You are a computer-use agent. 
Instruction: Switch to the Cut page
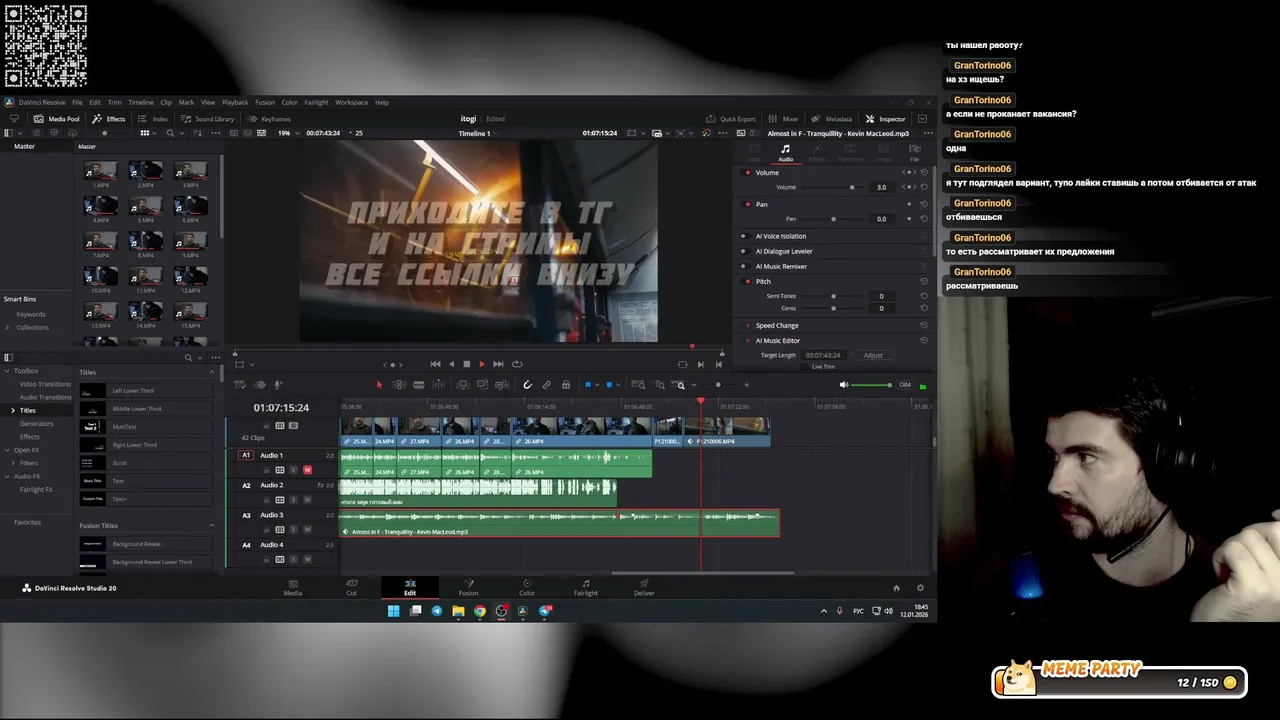tap(351, 588)
